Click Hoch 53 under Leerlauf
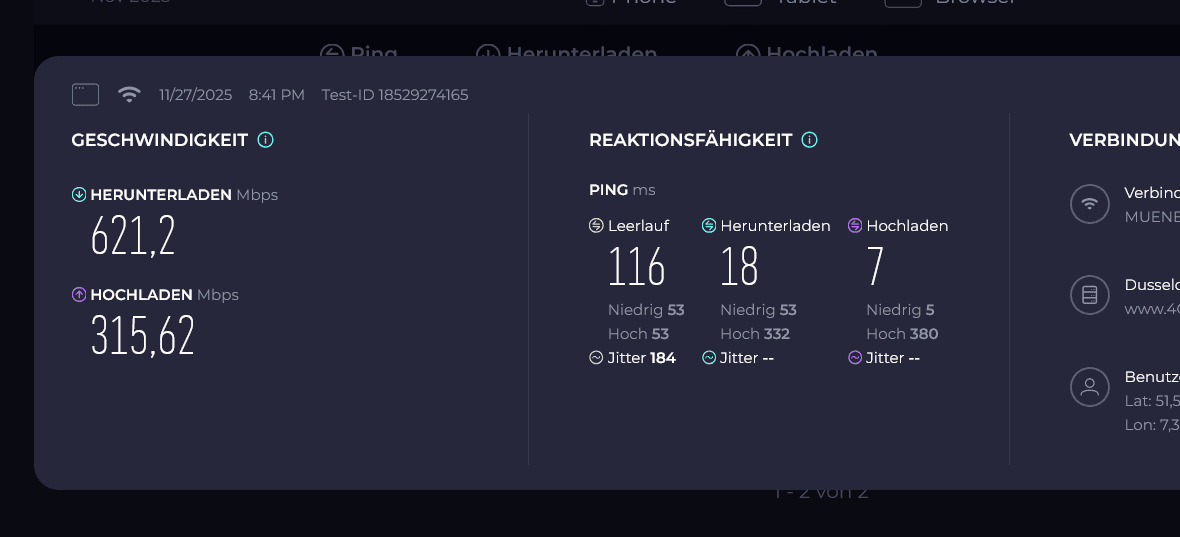Viewport: 1180px width, 537px height. (x=638, y=334)
